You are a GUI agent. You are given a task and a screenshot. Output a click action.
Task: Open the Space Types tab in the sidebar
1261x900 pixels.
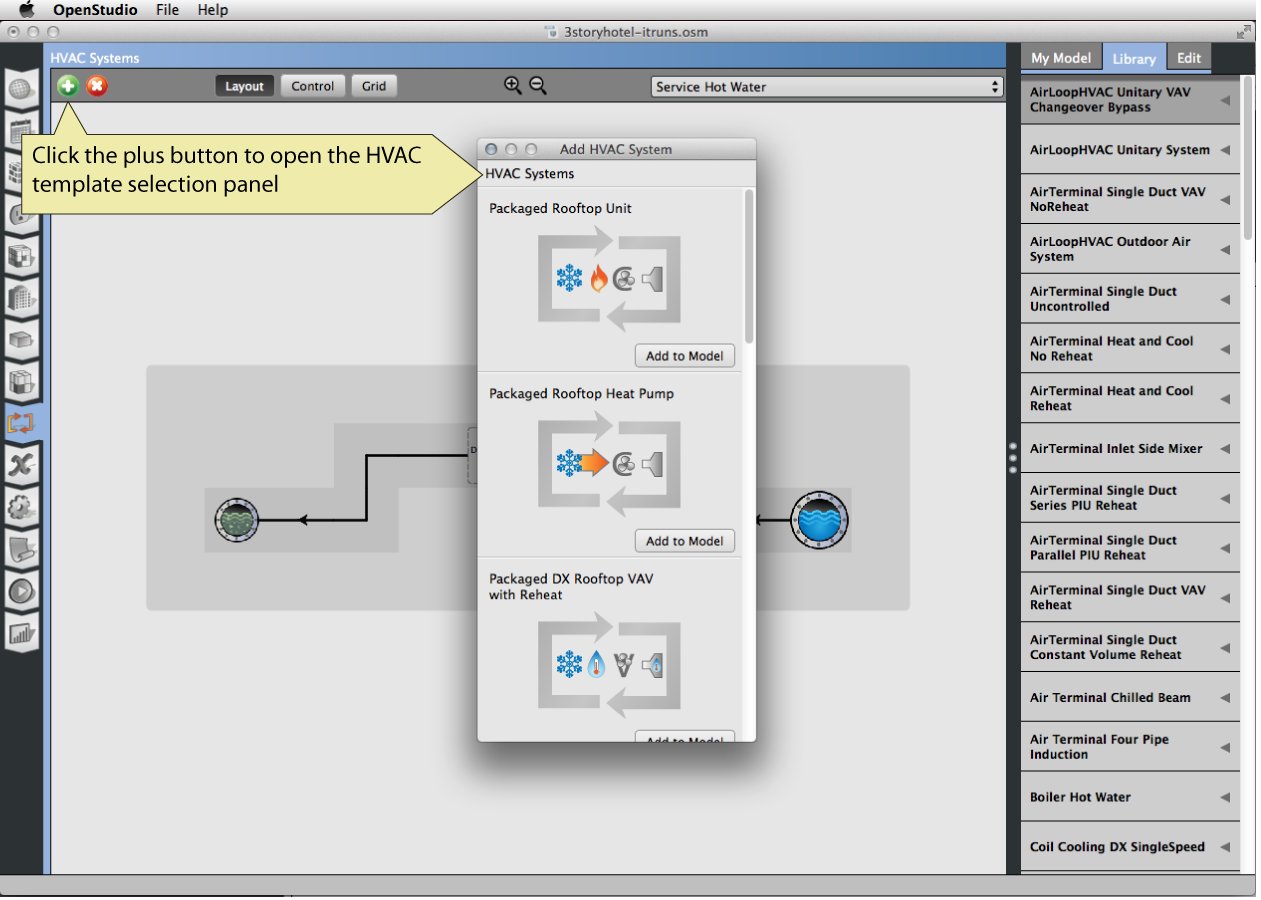[22, 256]
